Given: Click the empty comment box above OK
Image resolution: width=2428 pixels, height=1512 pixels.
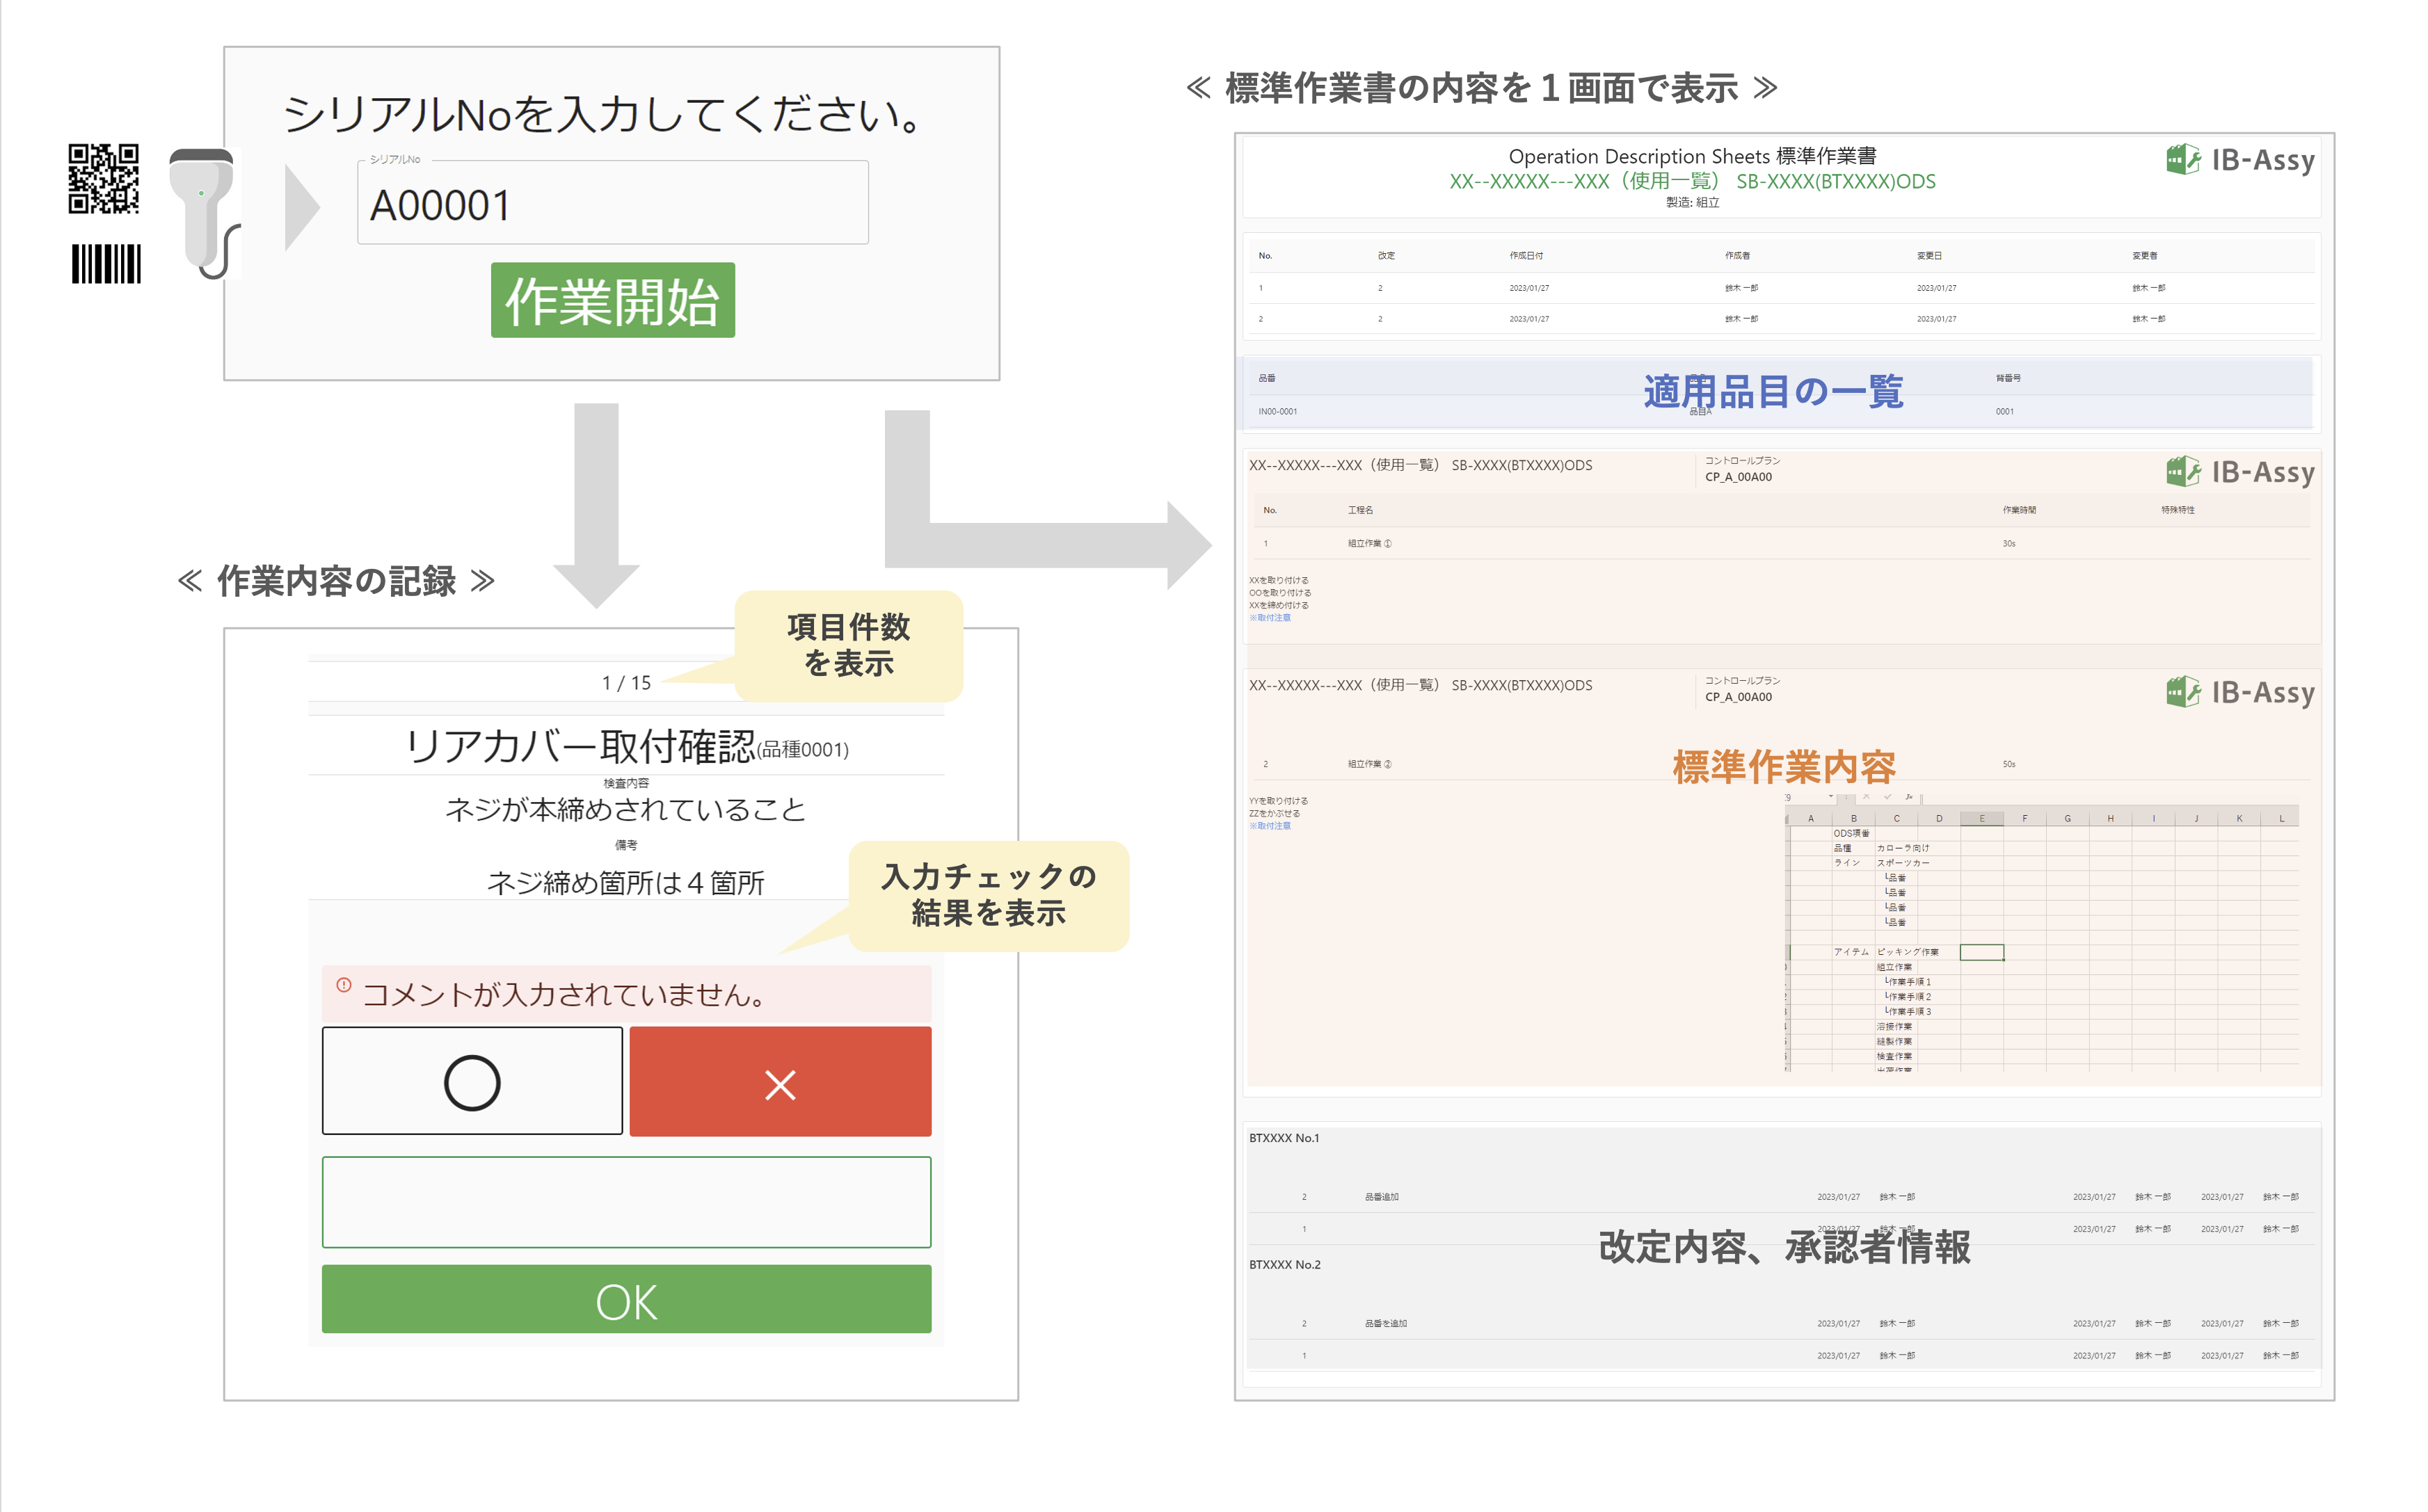Looking at the screenshot, I should coord(626,1202).
